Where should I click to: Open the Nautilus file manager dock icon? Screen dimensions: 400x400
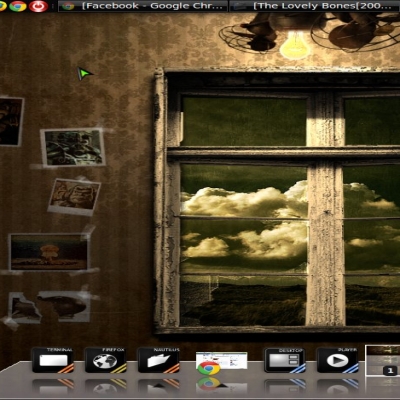point(159,360)
